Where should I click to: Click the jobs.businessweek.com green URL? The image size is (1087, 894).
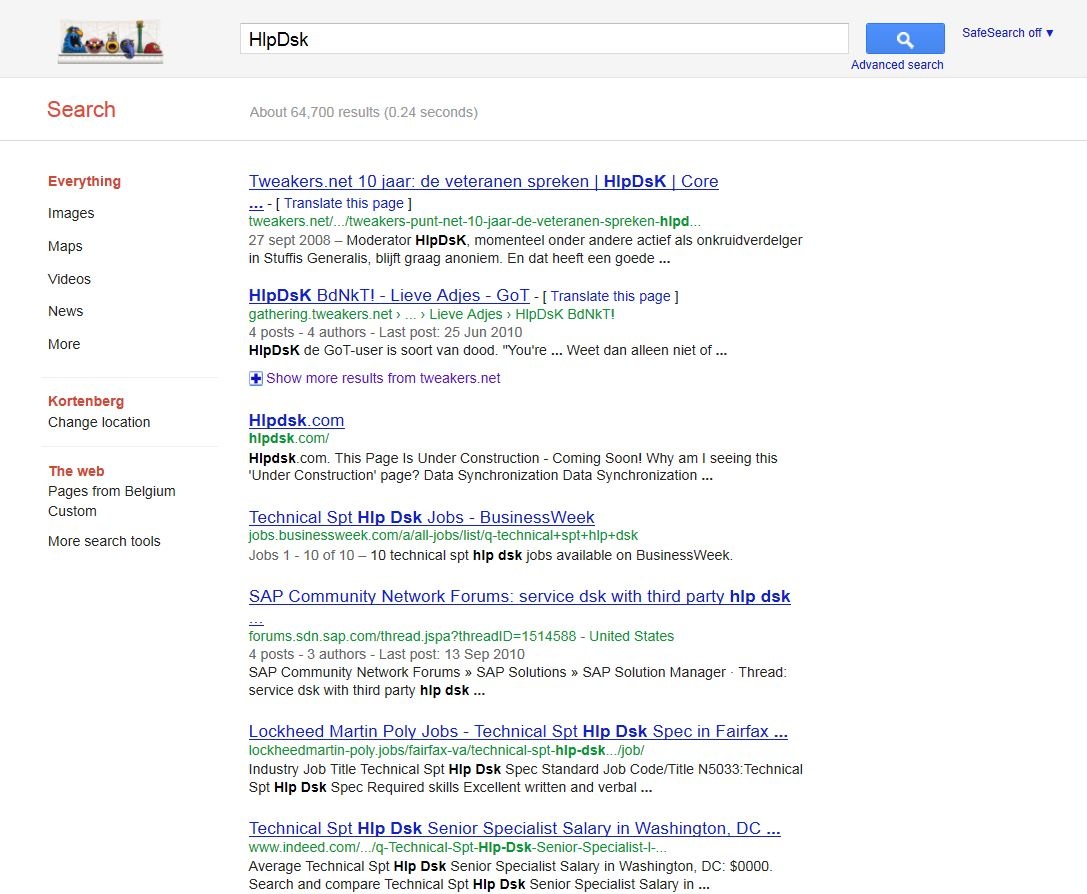click(443, 535)
